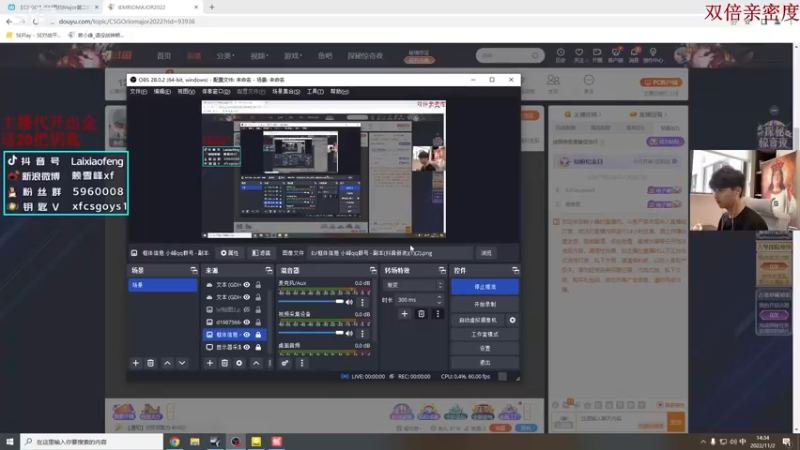Screen dimensions: 800x450
Task: Click 退出 to exit OBS
Action: tap(485, 363)
